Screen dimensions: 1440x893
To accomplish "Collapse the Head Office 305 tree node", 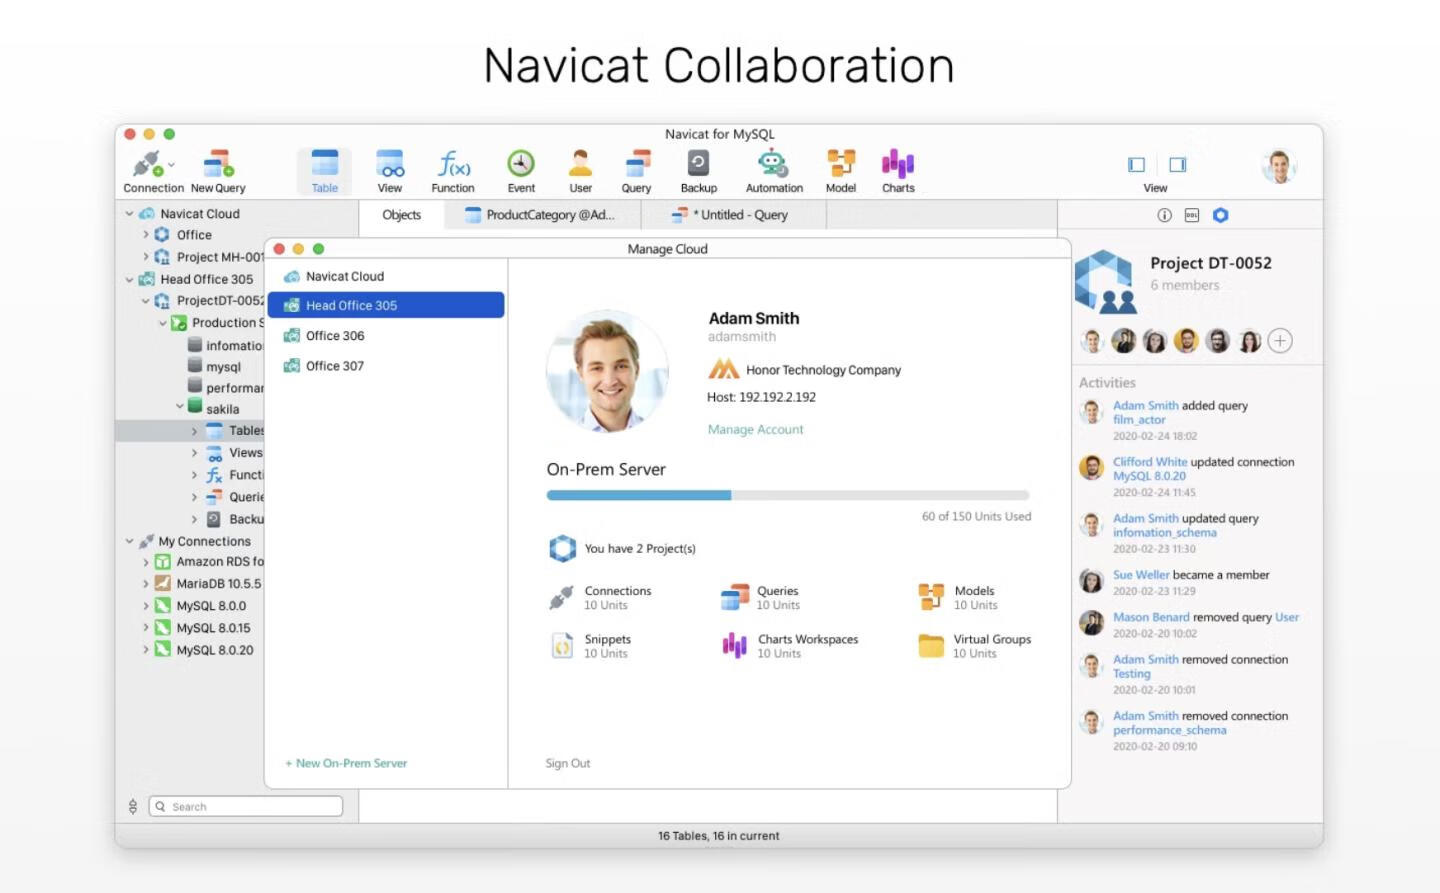I will point(129,279).
